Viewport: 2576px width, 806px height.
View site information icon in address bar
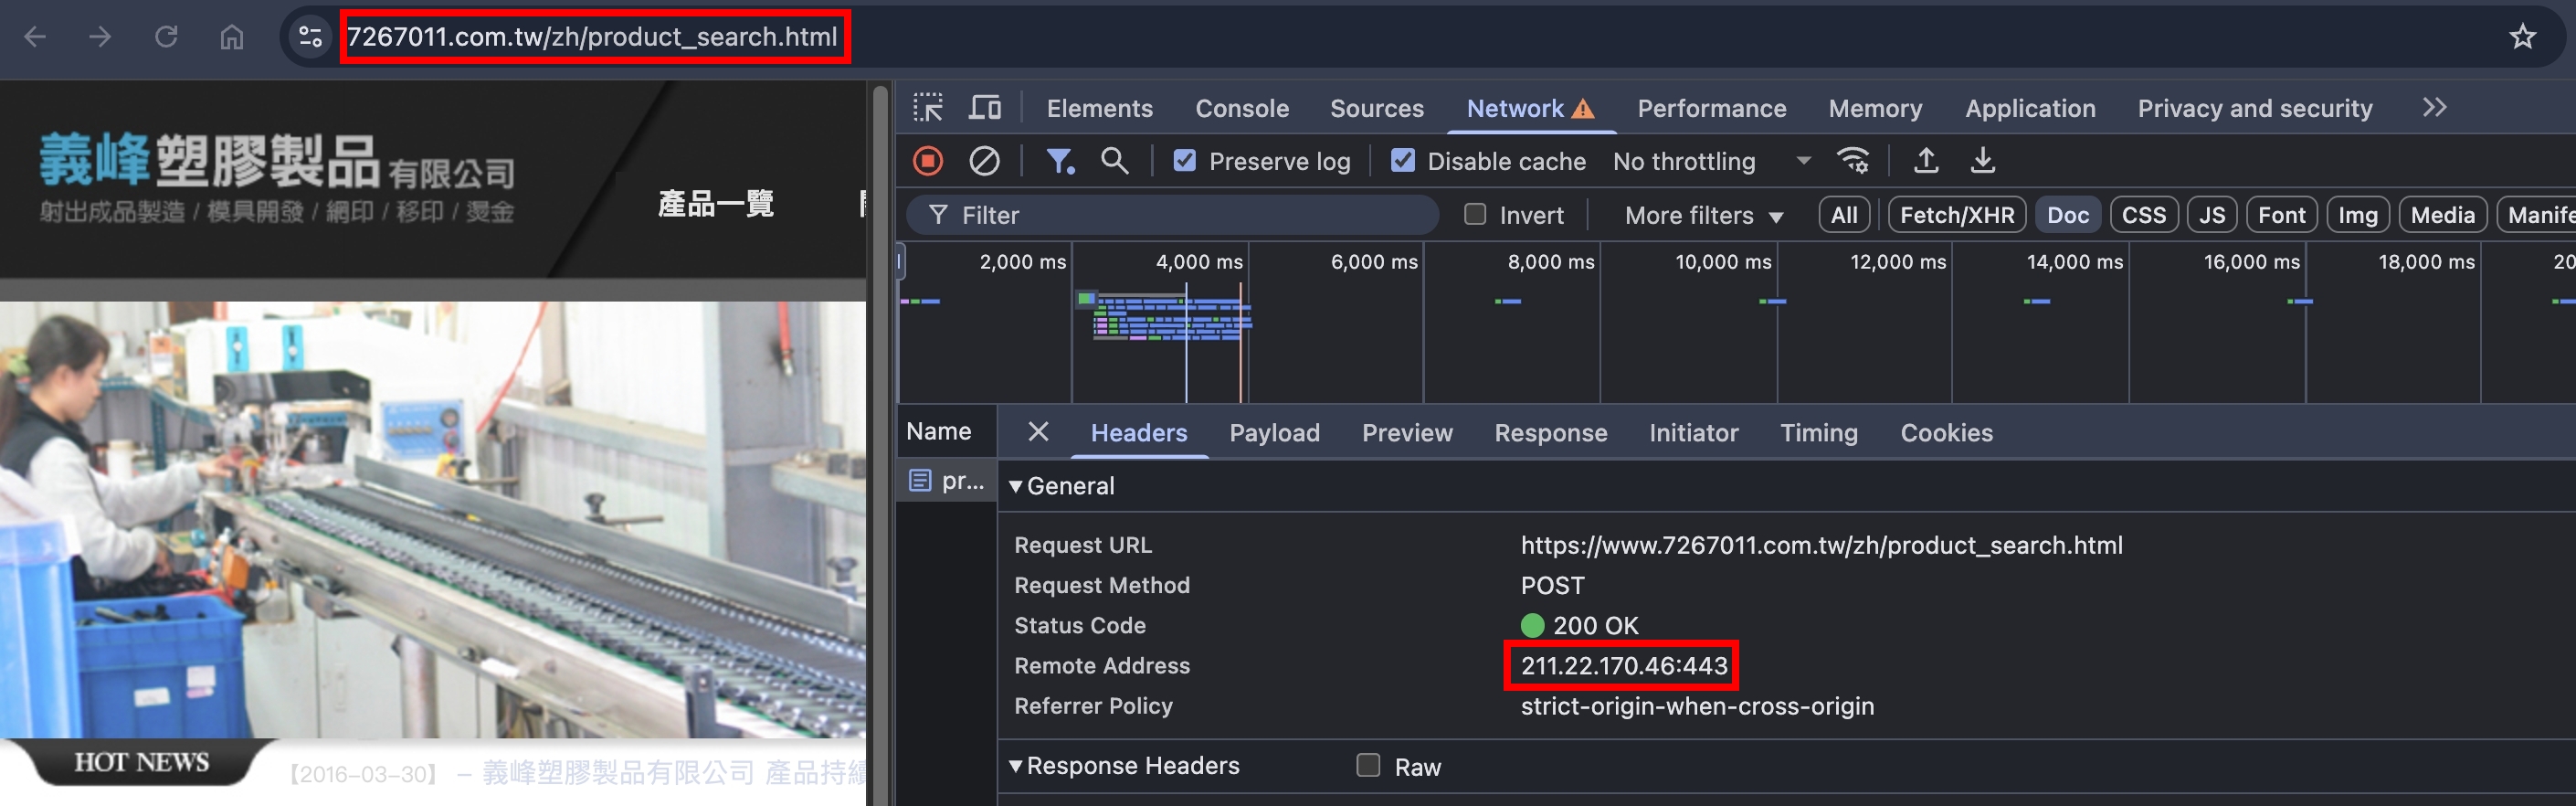click(311, 37)
